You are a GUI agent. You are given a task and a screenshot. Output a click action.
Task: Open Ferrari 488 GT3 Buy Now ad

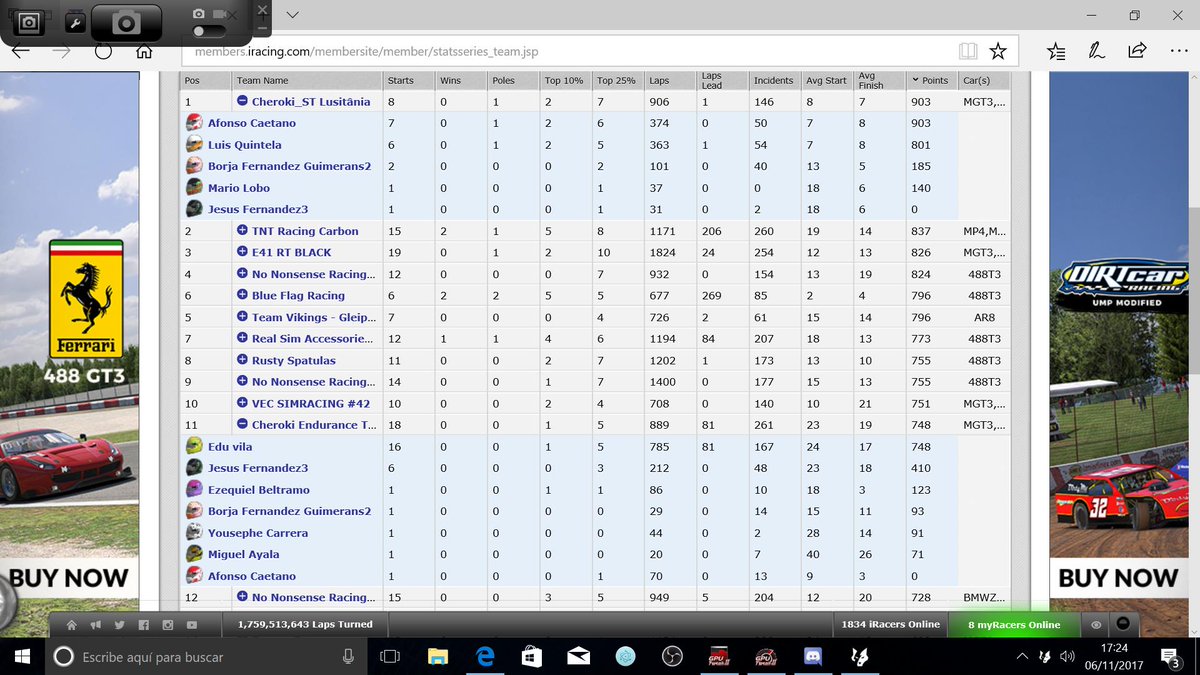point(69,578)
